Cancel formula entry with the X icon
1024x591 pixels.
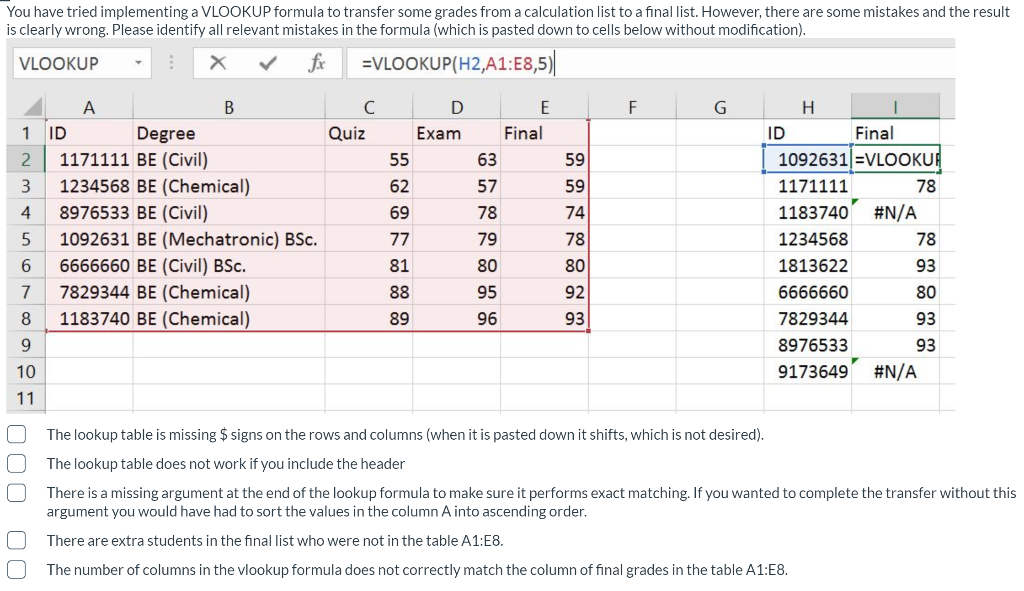tap(218, 62)
